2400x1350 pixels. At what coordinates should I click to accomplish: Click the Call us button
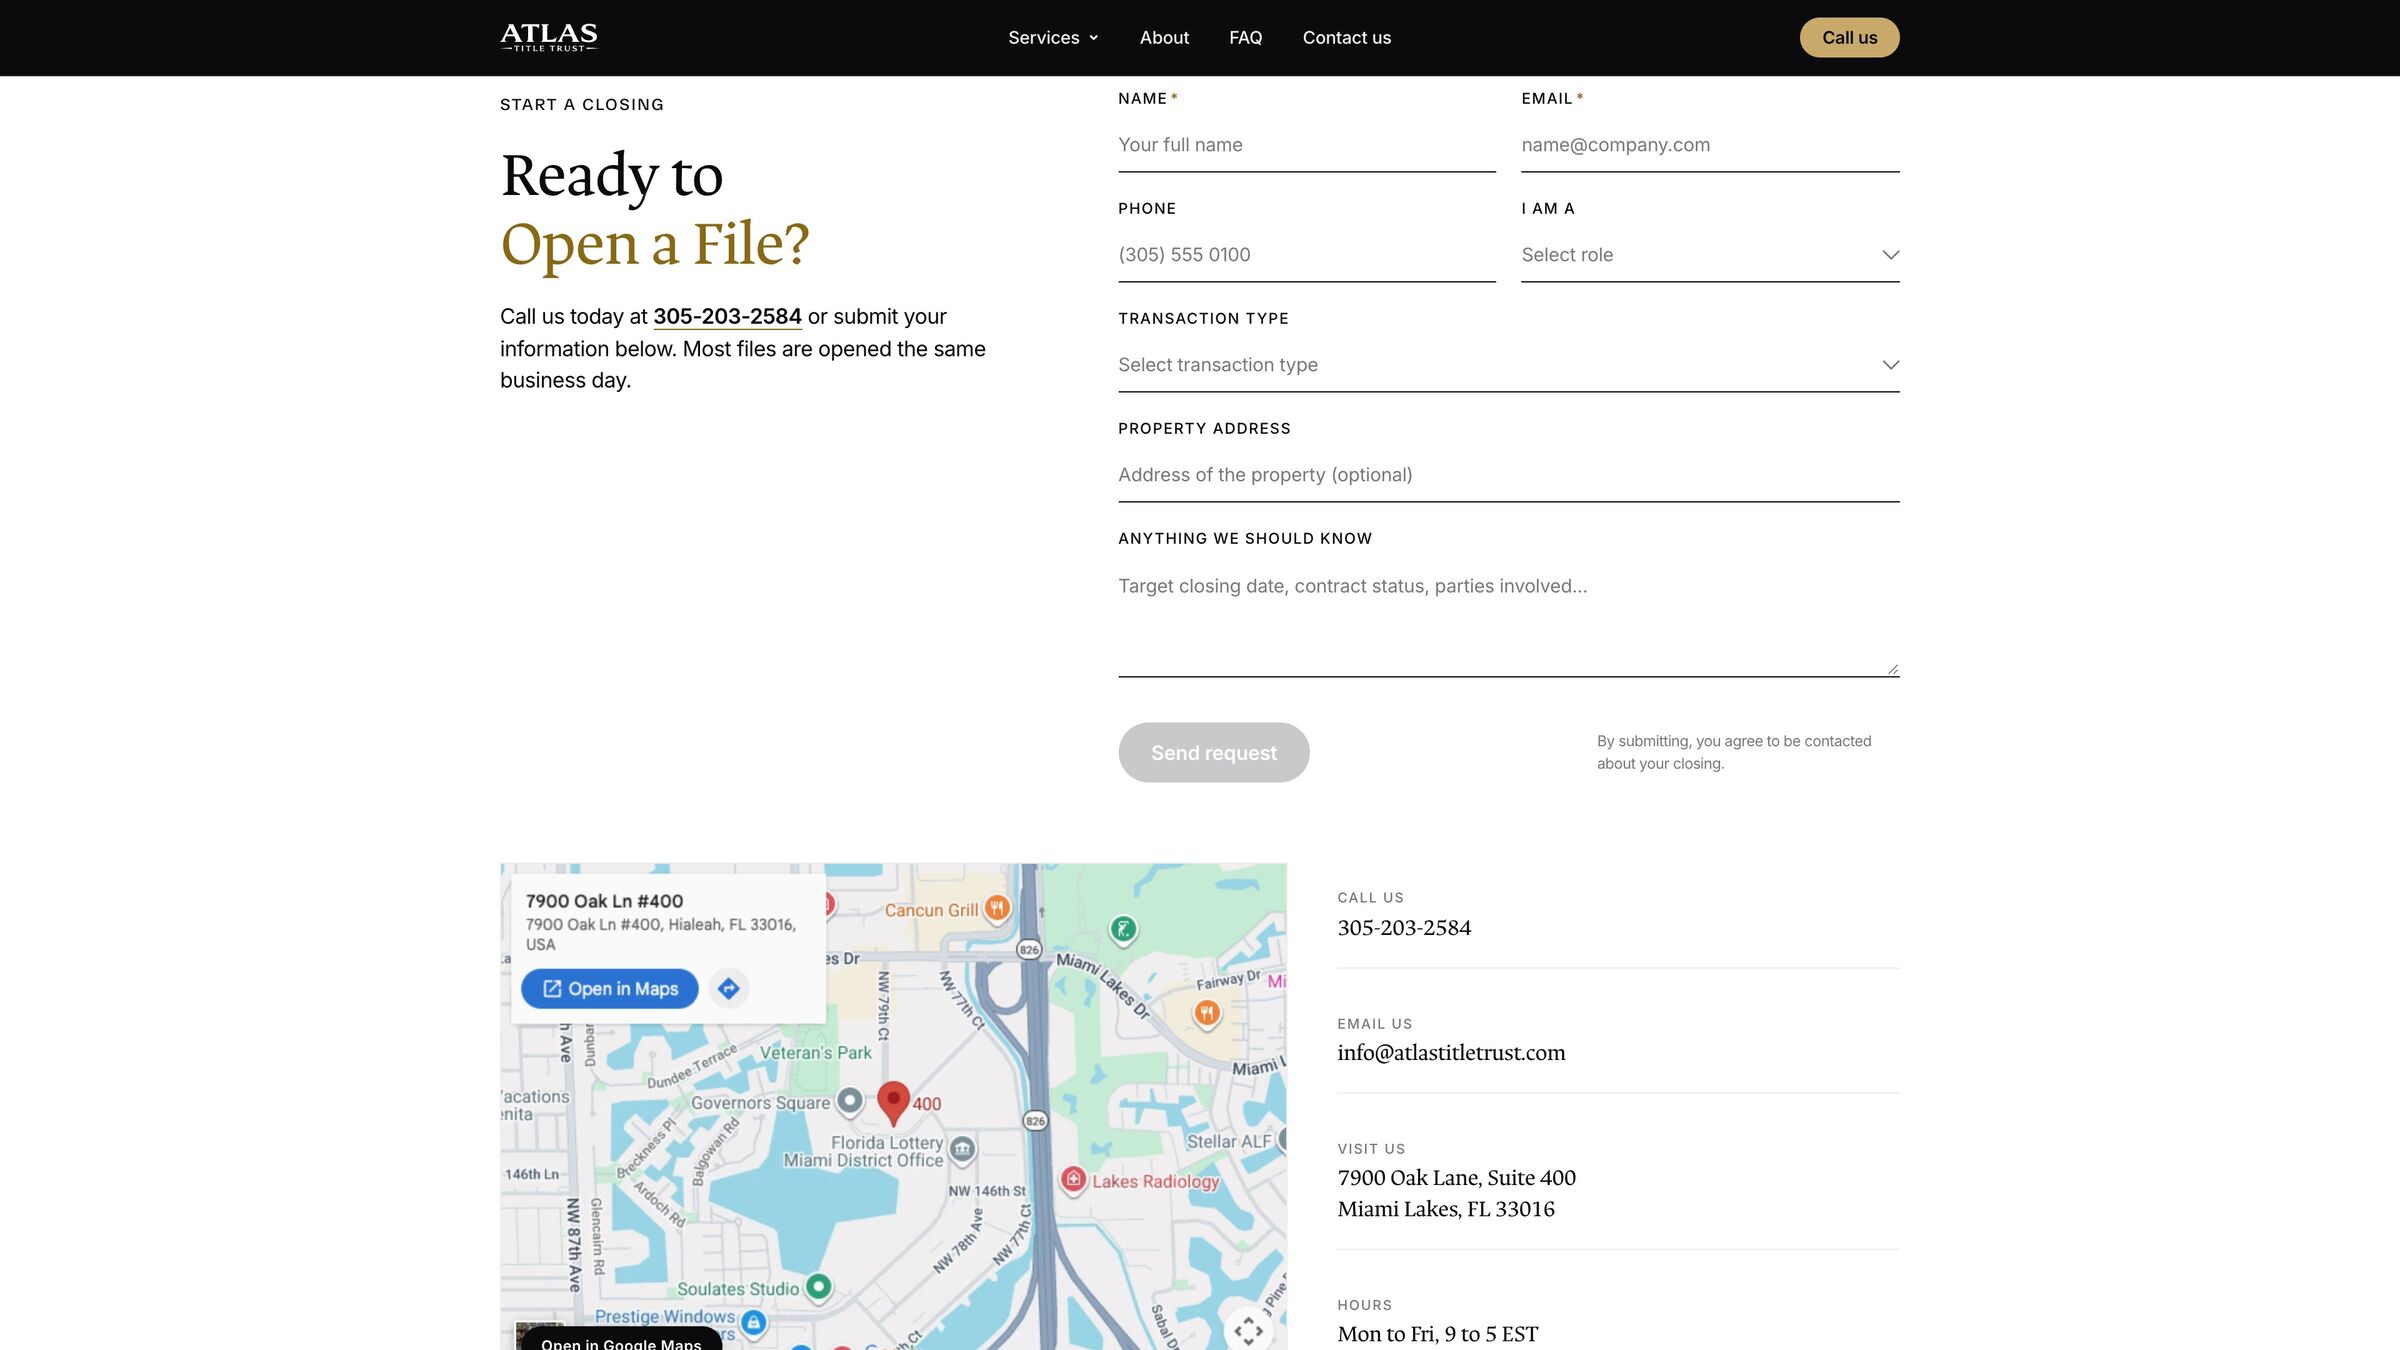pos(1849,38)
